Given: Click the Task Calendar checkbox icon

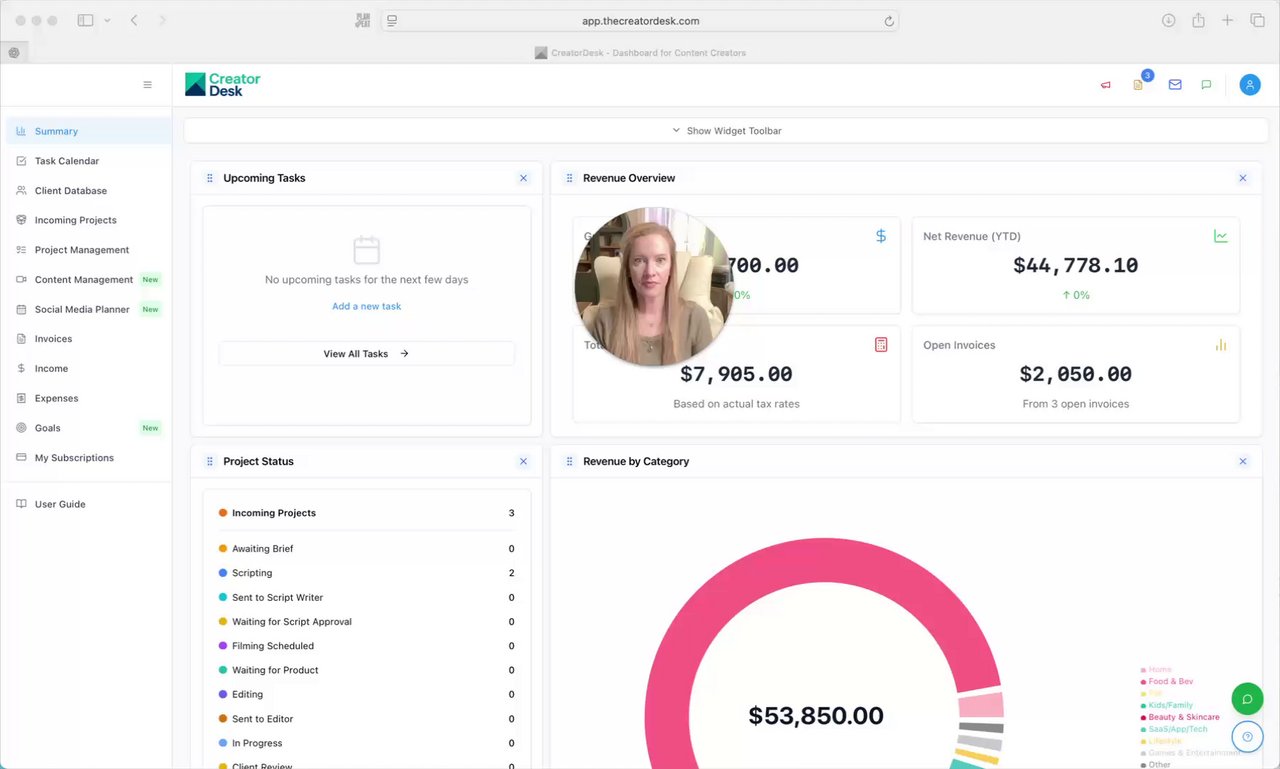Looking at the screenshot, I should pyautogui.click(x=21, y=161).
